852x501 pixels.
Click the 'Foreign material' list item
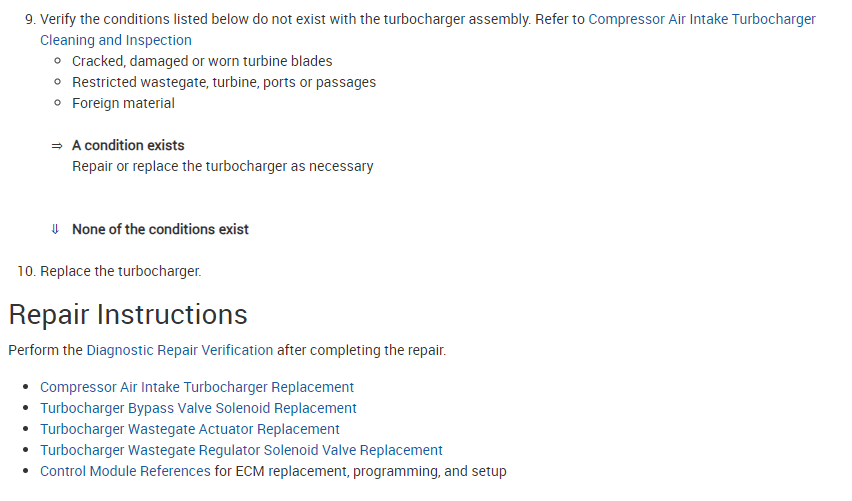tap(123, 103)
